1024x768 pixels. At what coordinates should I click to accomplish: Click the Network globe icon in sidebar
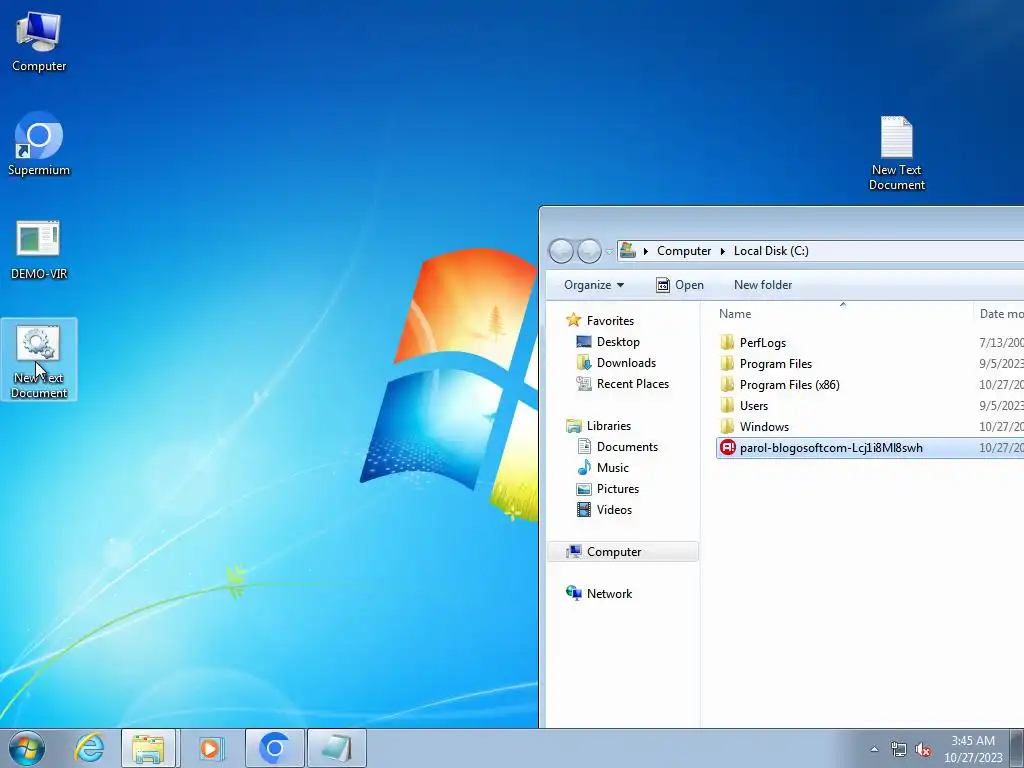pyautogui.click(x=573, y=593)
